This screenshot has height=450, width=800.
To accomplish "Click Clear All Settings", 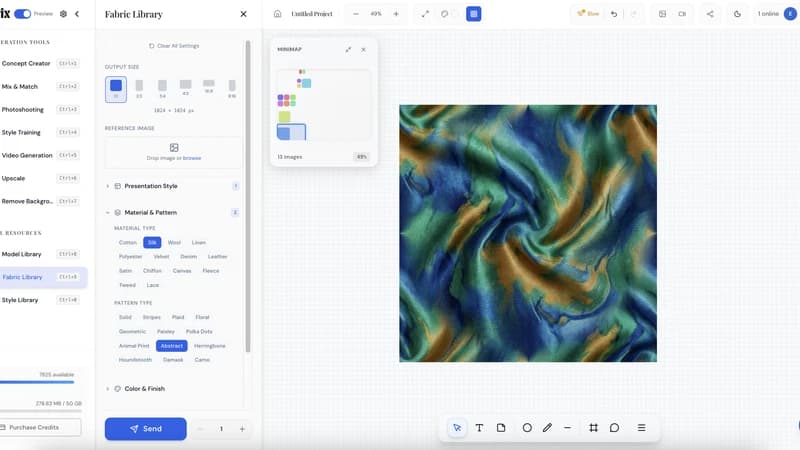I will [174, 46].
